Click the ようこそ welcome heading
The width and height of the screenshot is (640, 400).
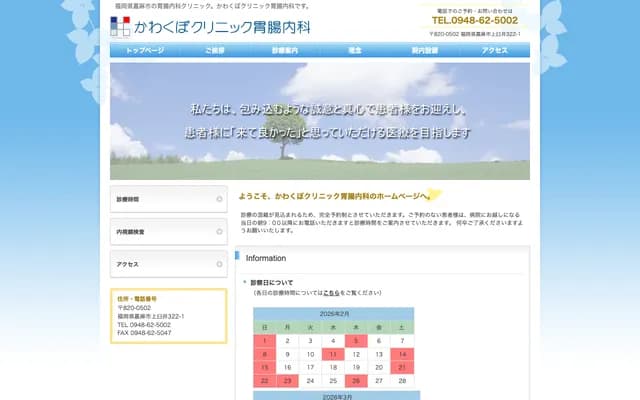pos(335,196)
